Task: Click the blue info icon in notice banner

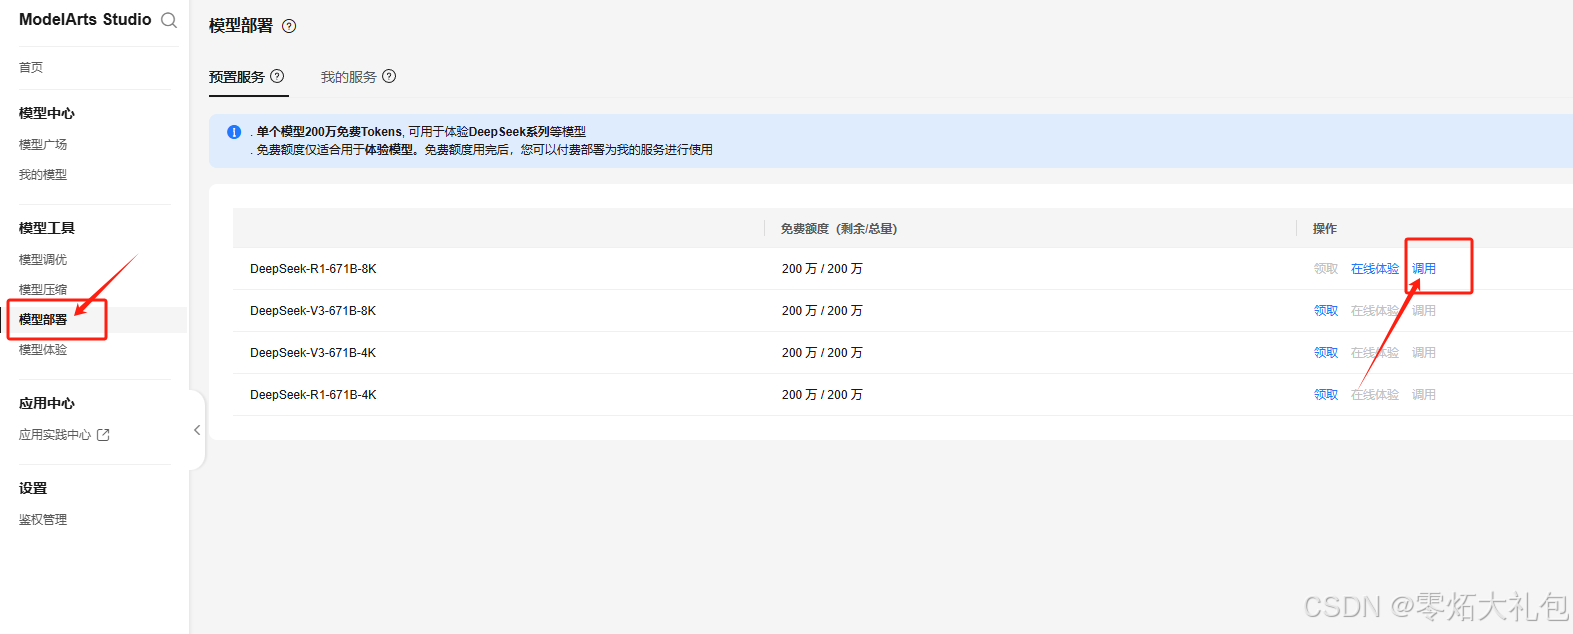Action: click(x=234, y=132)
